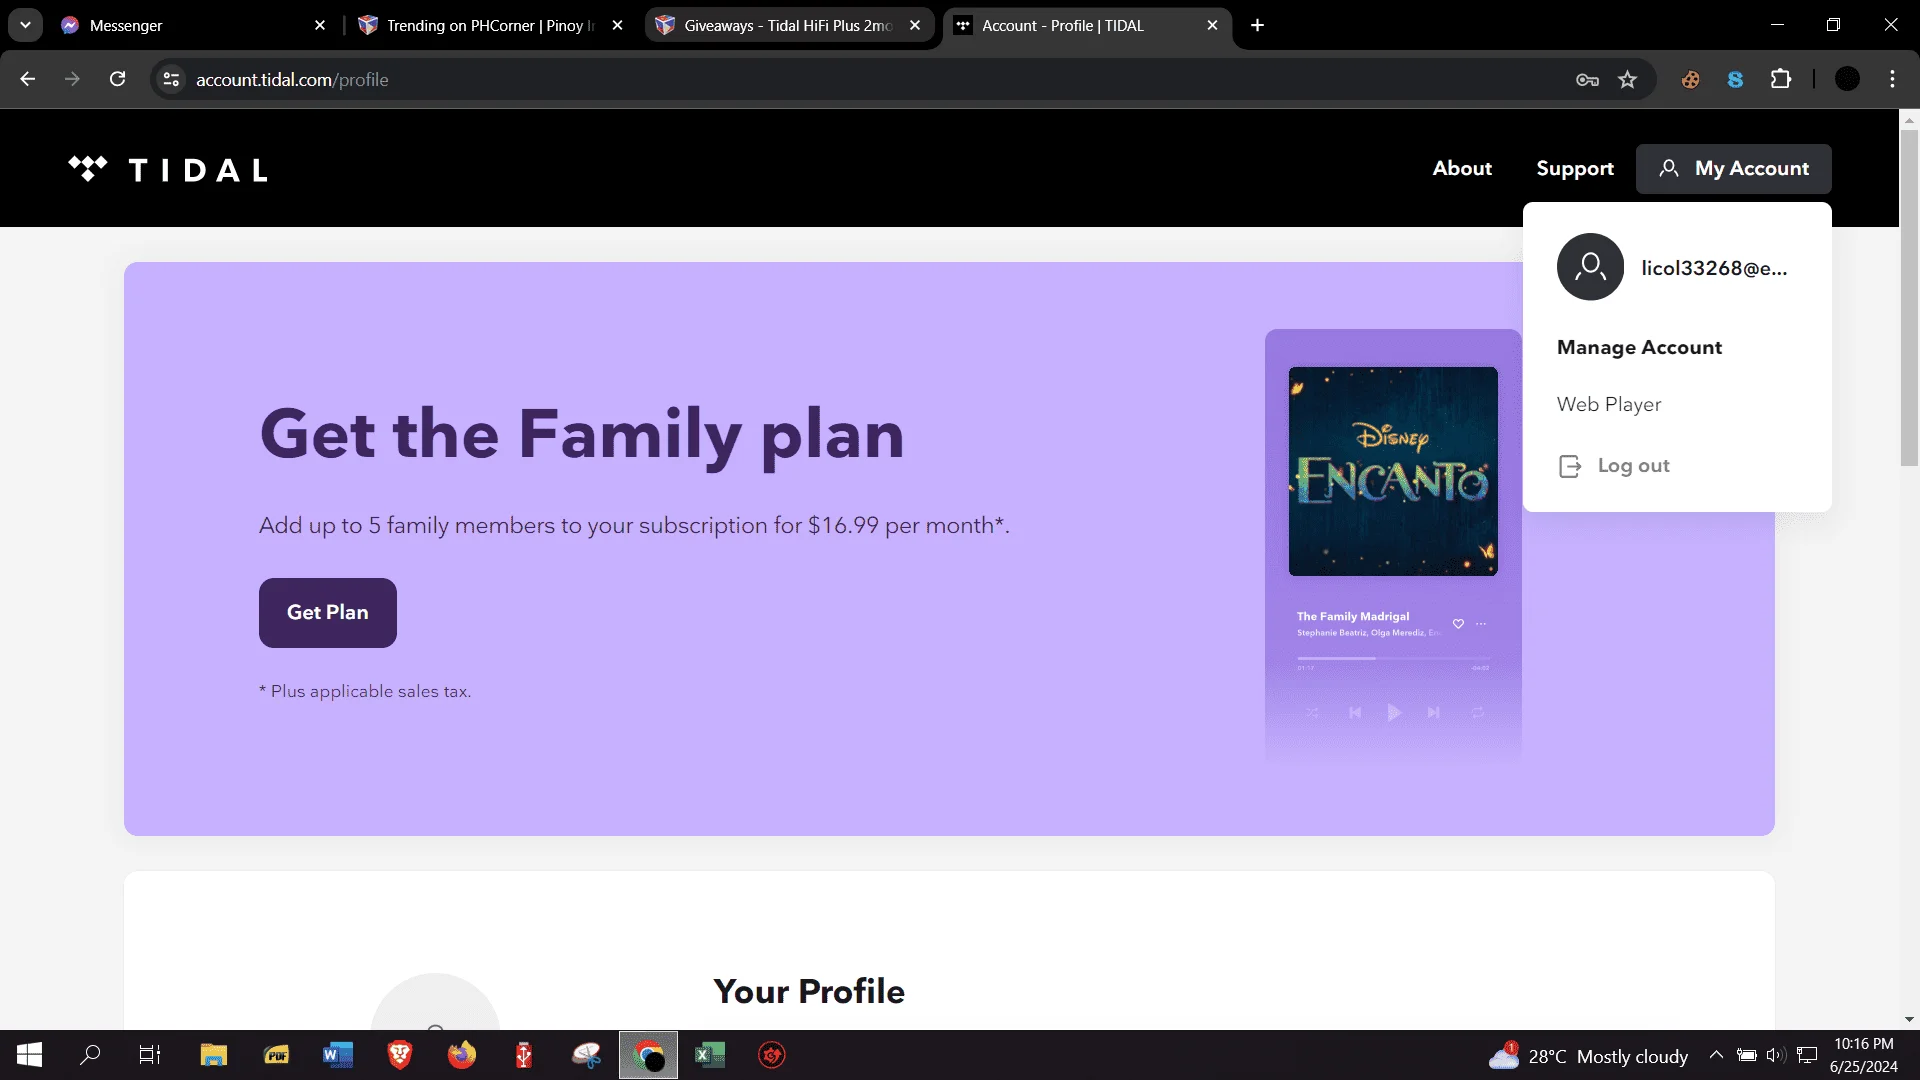1920x1080 pixels.
Task: Switch to Giveaways Tidal HiFi Plus tab
Action: pos(789,25)
